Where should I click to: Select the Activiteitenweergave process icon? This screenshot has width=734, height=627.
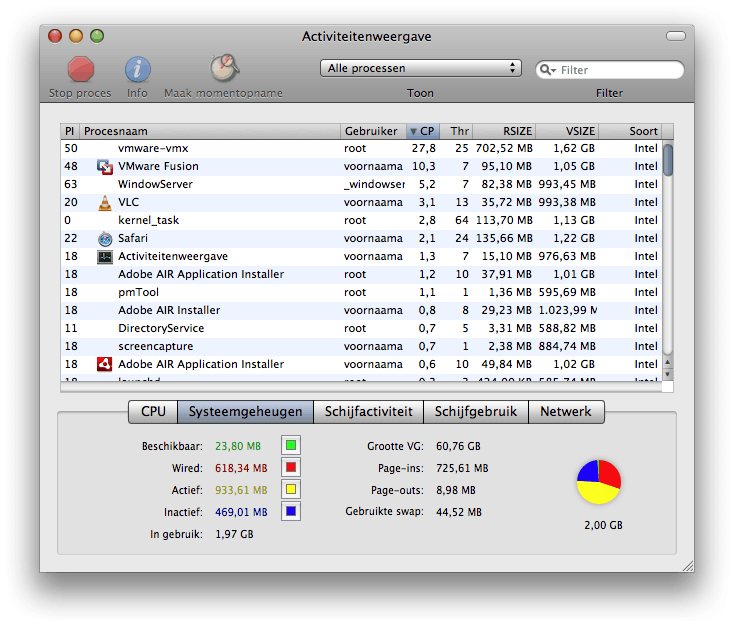(105, 257)
